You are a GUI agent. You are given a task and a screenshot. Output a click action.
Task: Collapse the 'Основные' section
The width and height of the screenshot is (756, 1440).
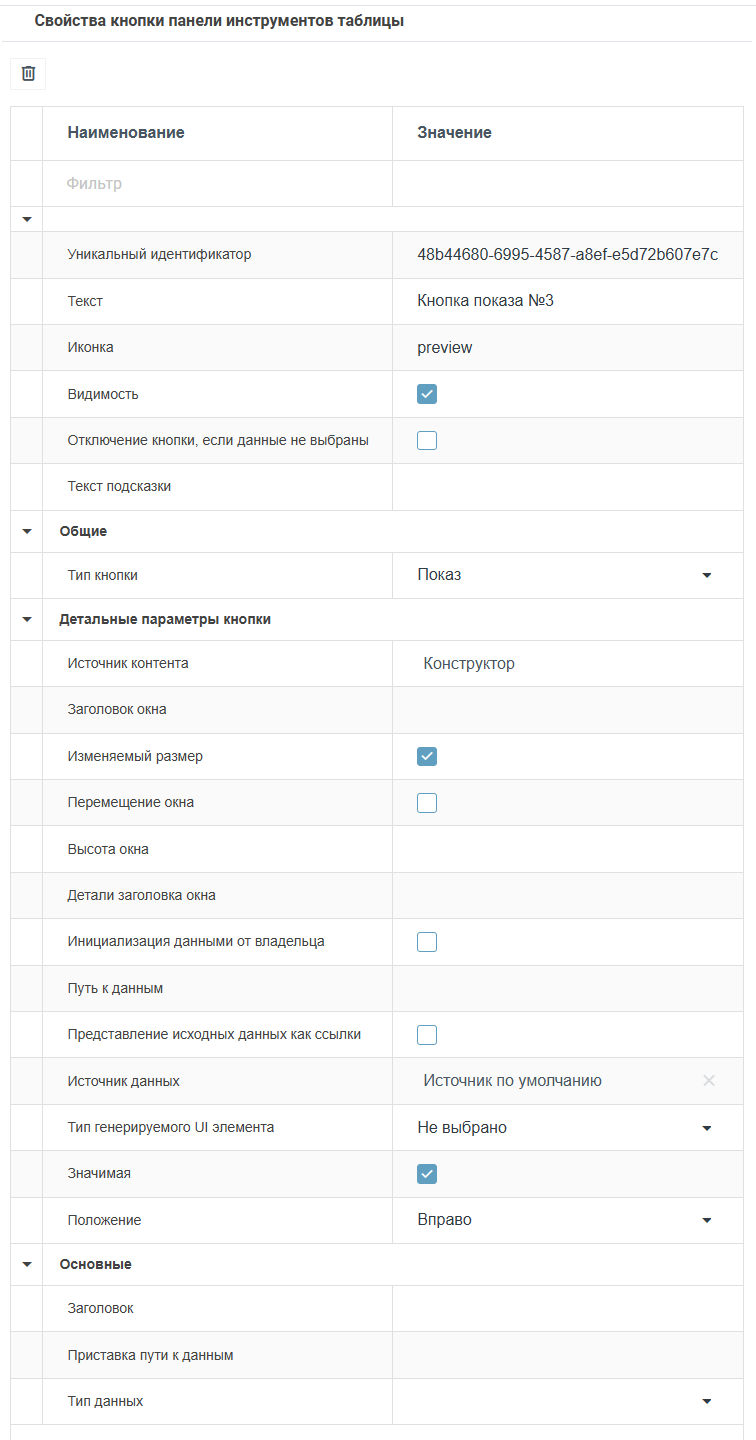(x=27, y=1264)
